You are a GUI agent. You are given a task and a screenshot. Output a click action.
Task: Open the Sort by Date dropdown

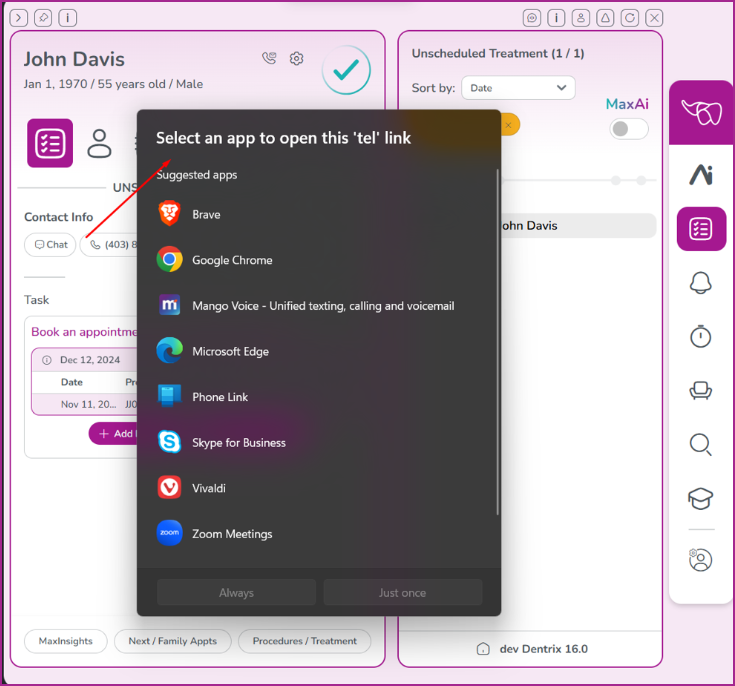[518, 88]
